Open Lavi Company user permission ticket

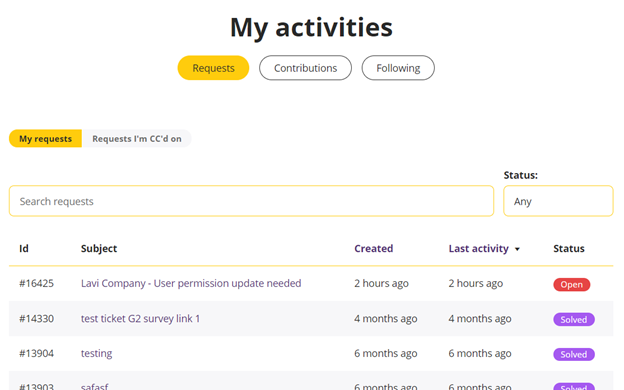click(x=191, y=283)
